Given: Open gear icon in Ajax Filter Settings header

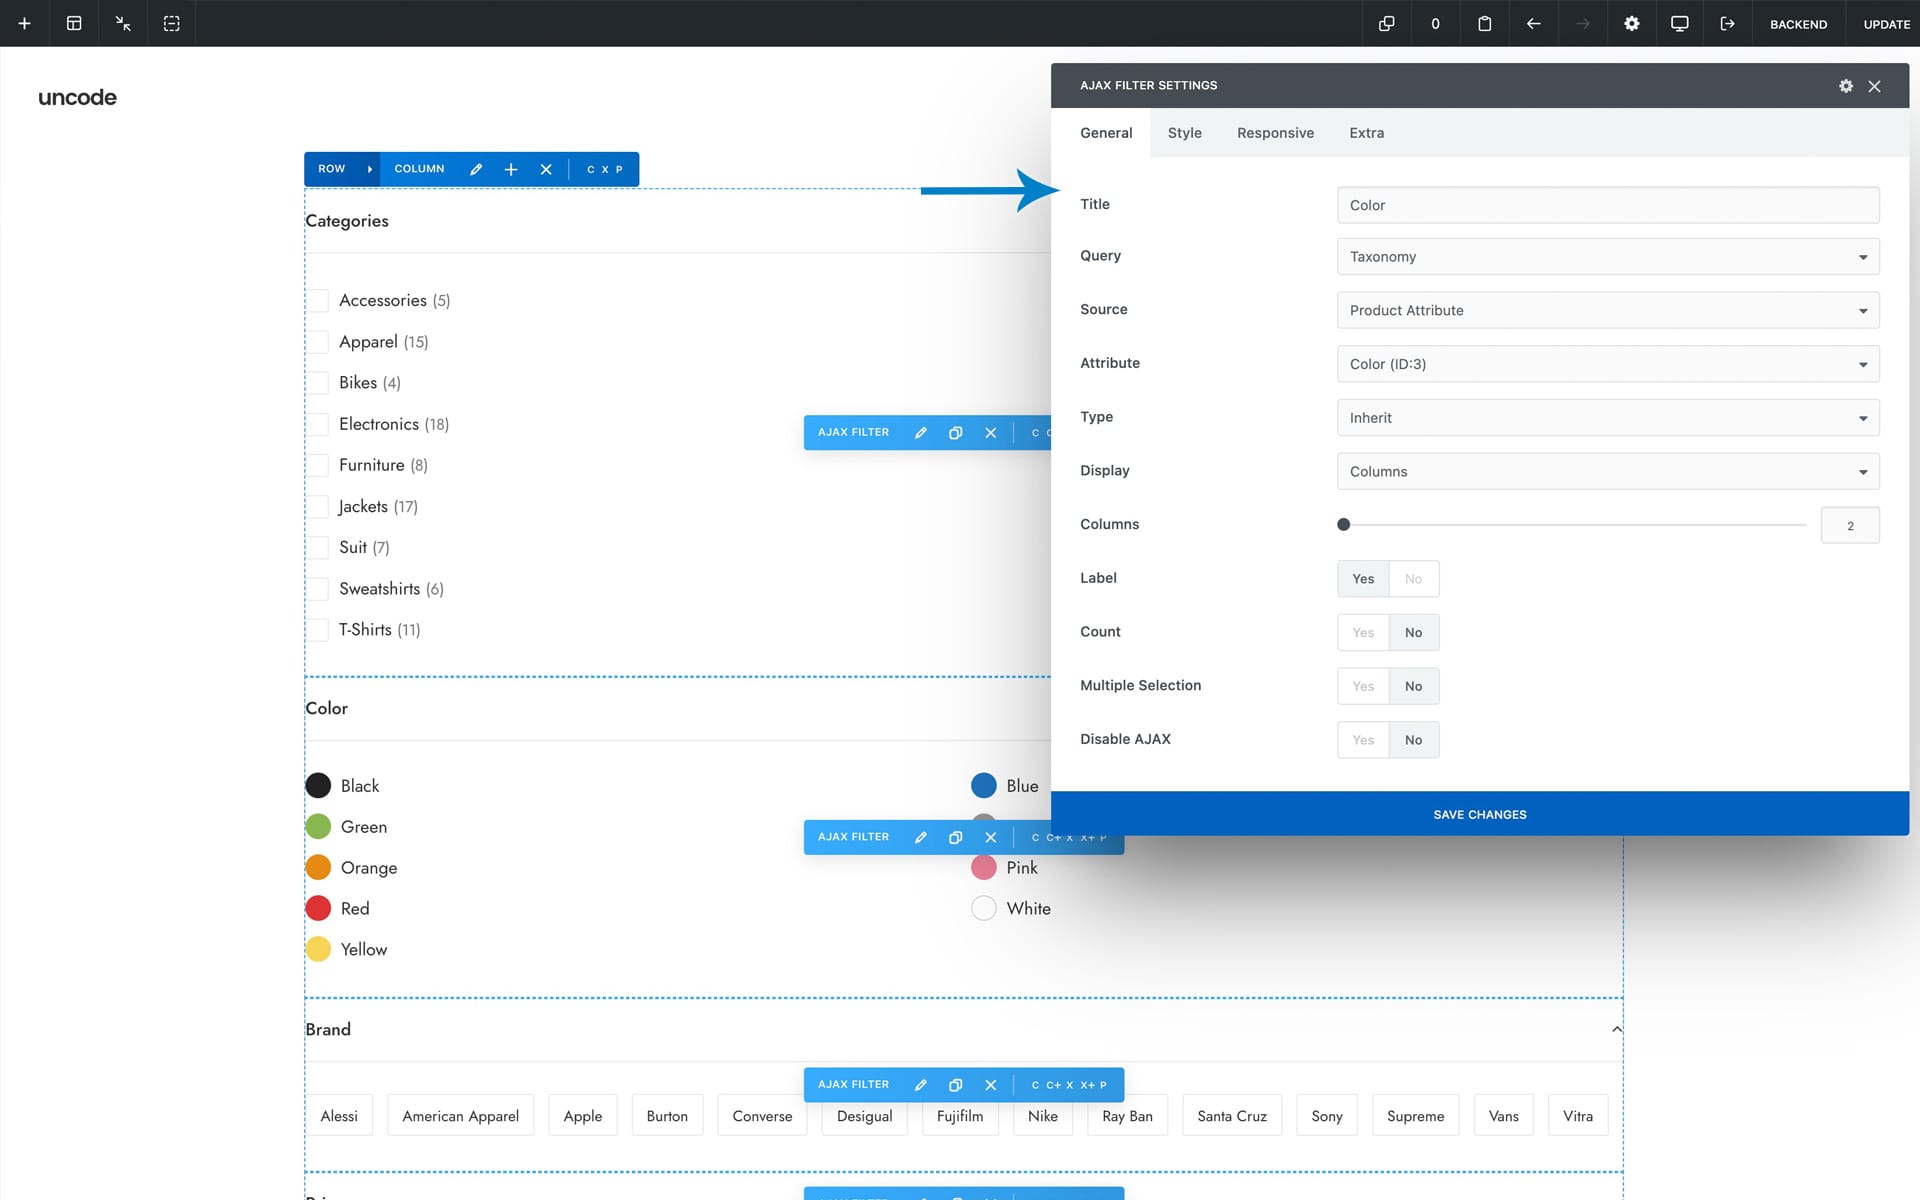Looking at the screenshot, I should (1845, 86).
